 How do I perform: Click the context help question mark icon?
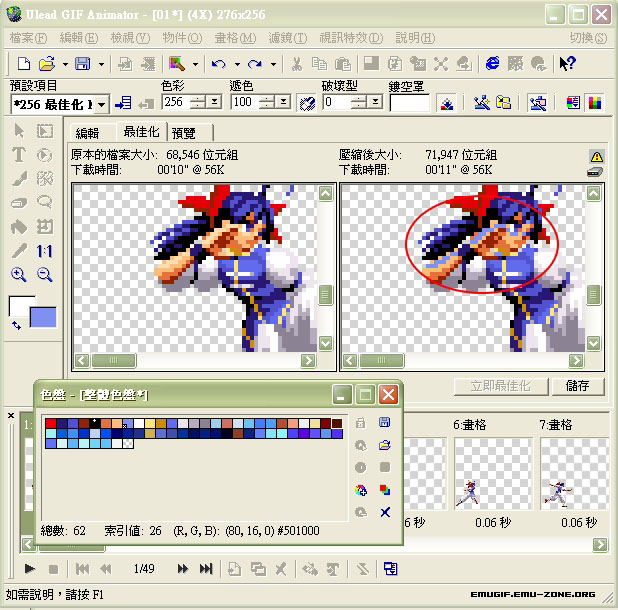click(567, 63)
